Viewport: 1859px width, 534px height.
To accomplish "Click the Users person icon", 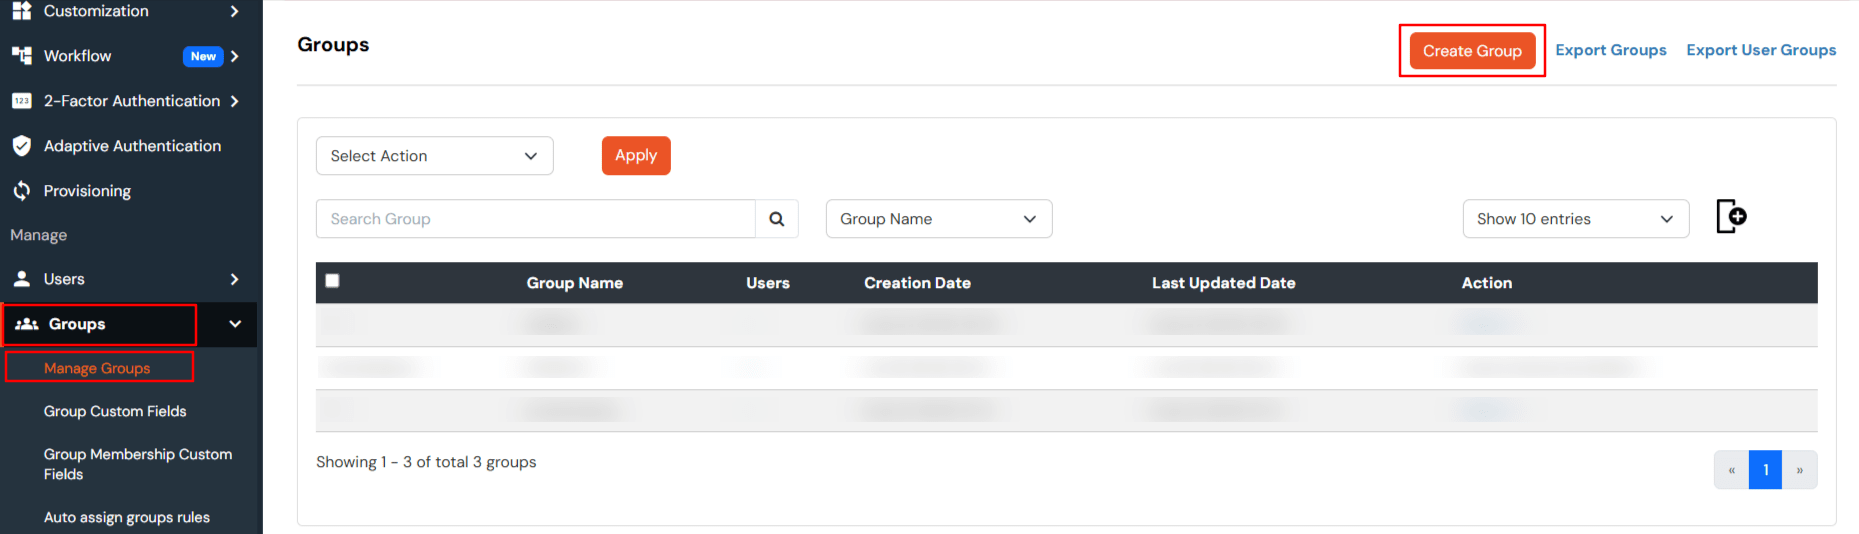I will point(21,279).
